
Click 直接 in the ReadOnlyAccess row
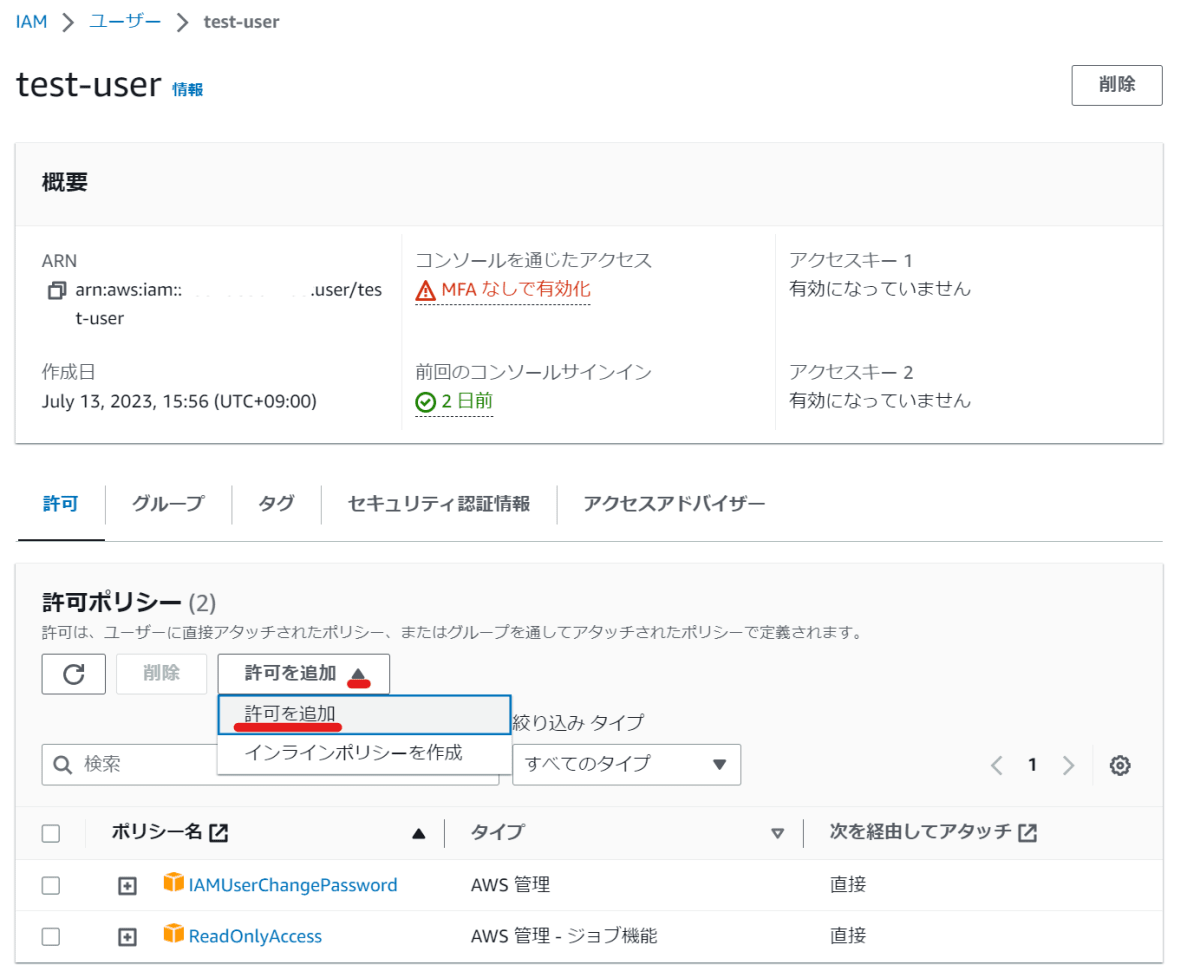[848, 937]
